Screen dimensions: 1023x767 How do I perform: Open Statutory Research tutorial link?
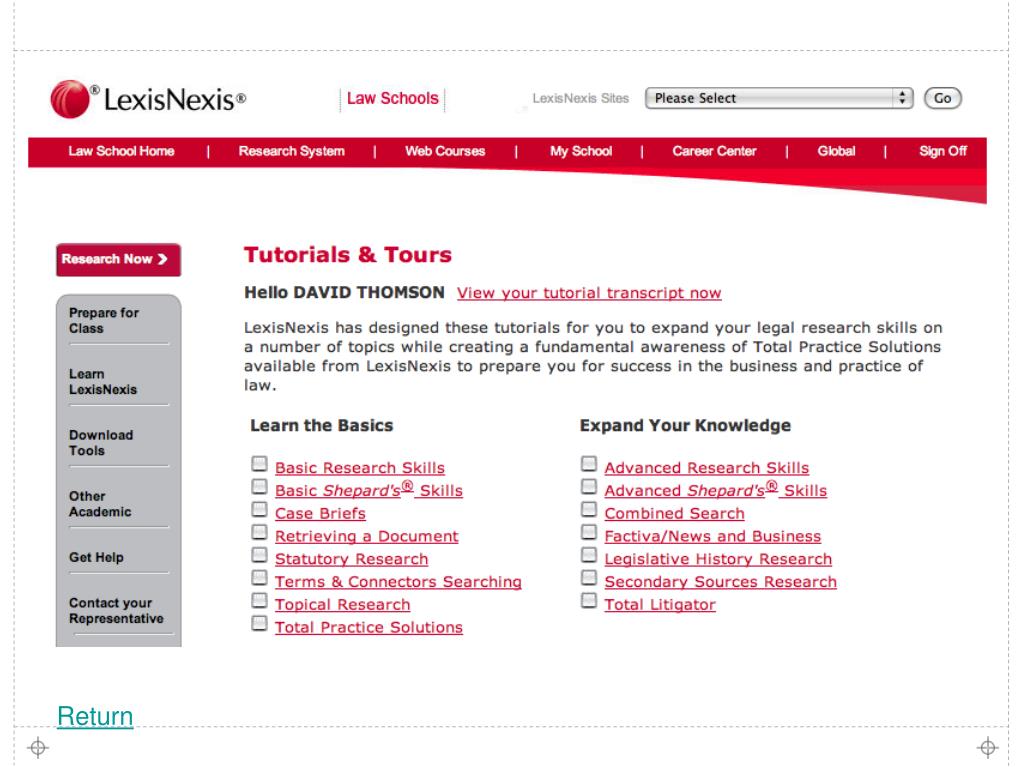(351, 559)
